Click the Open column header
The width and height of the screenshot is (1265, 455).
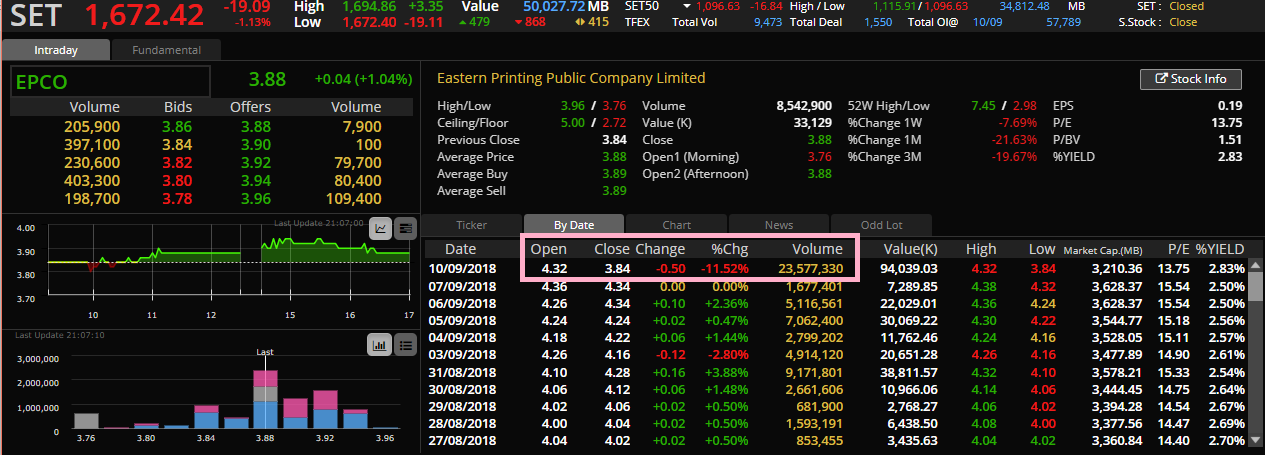(548, 249)
